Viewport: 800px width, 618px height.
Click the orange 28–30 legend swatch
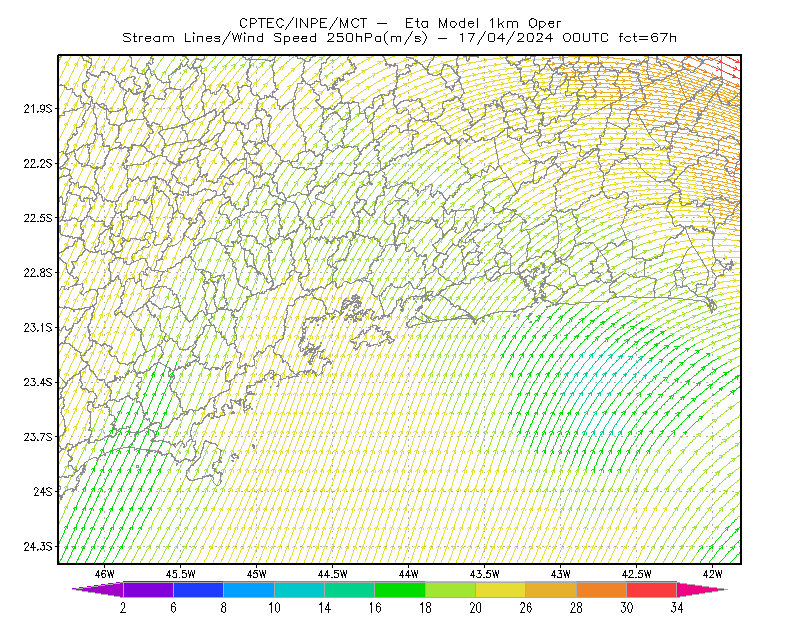point(602,589)
